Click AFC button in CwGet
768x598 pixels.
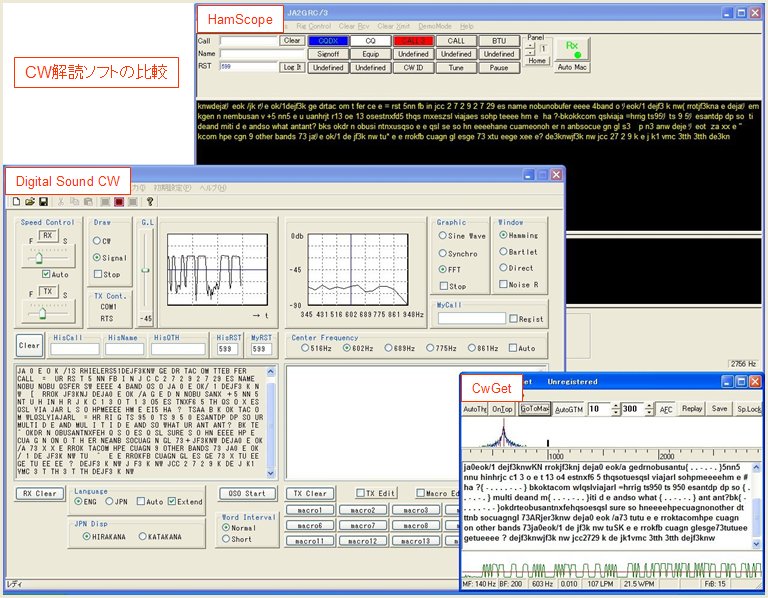666,409
